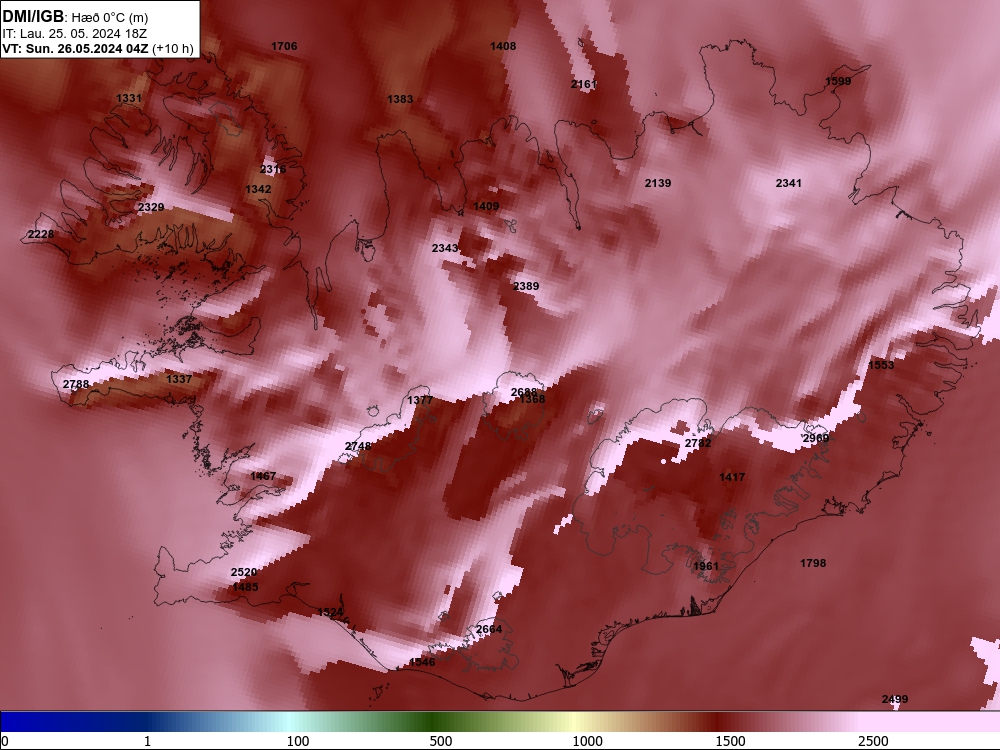Click the map value 2316
Viewport: 1000px width, 750px height.
coord(273,169)
